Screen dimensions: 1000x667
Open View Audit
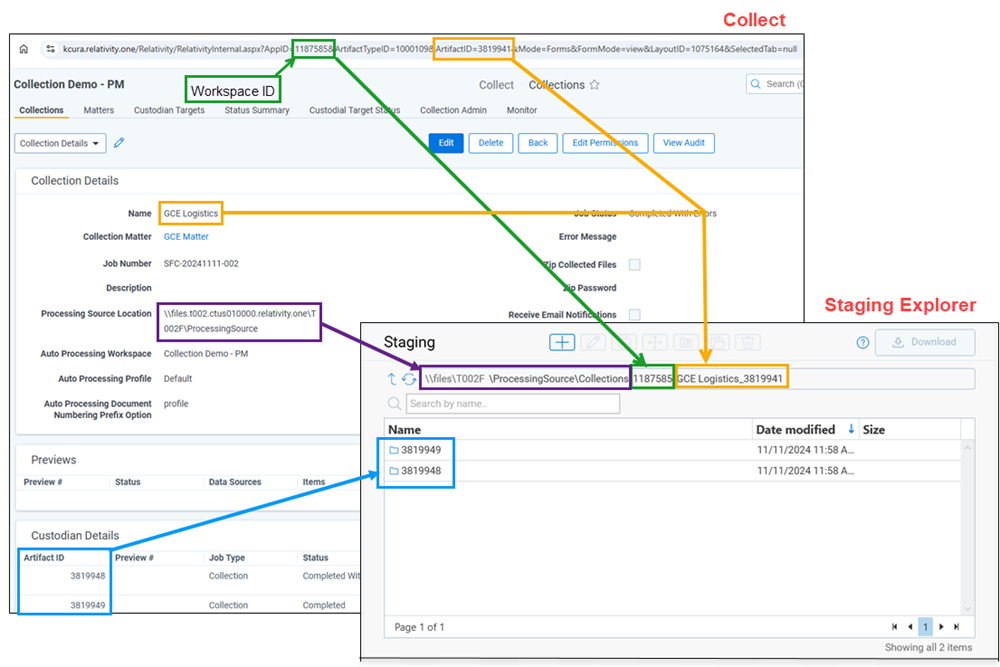684,143
